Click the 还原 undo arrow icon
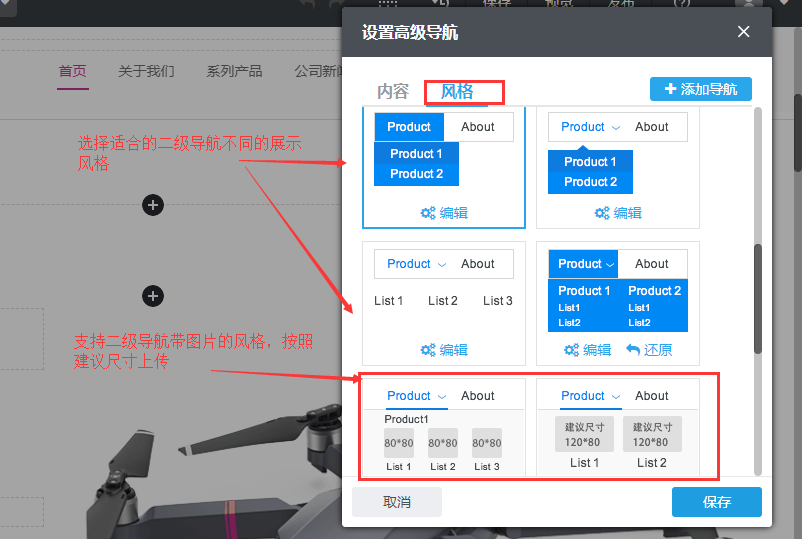802x539 pixels. click(x=633, y=350)
